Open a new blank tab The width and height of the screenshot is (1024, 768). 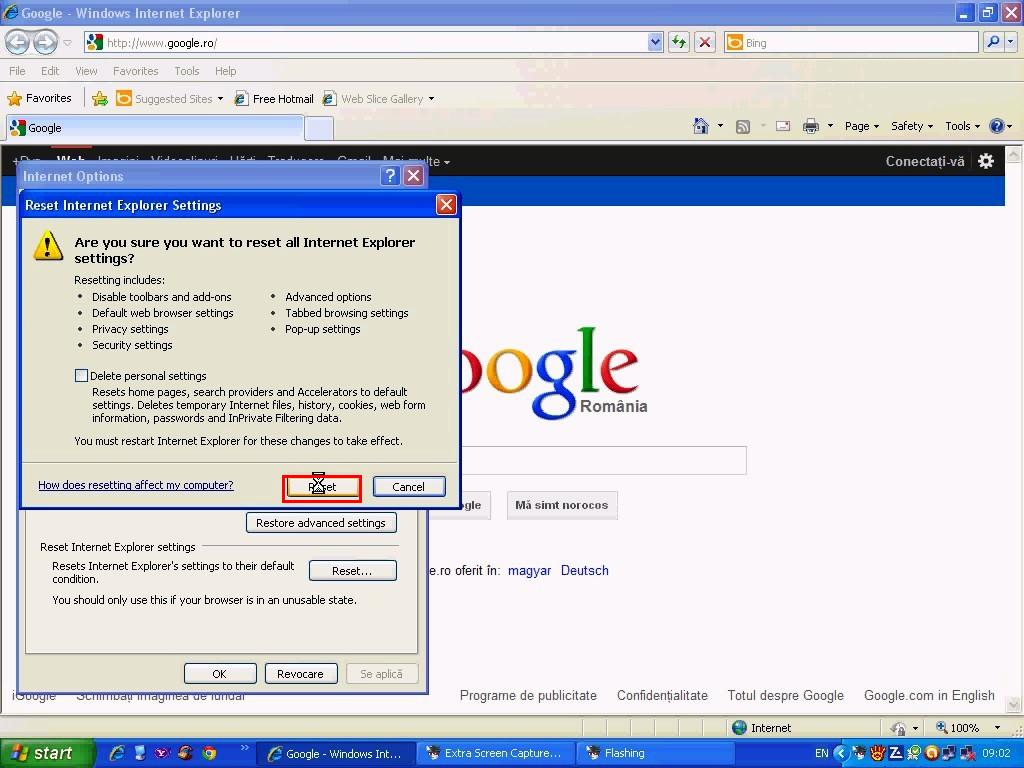tap(319, 129)
